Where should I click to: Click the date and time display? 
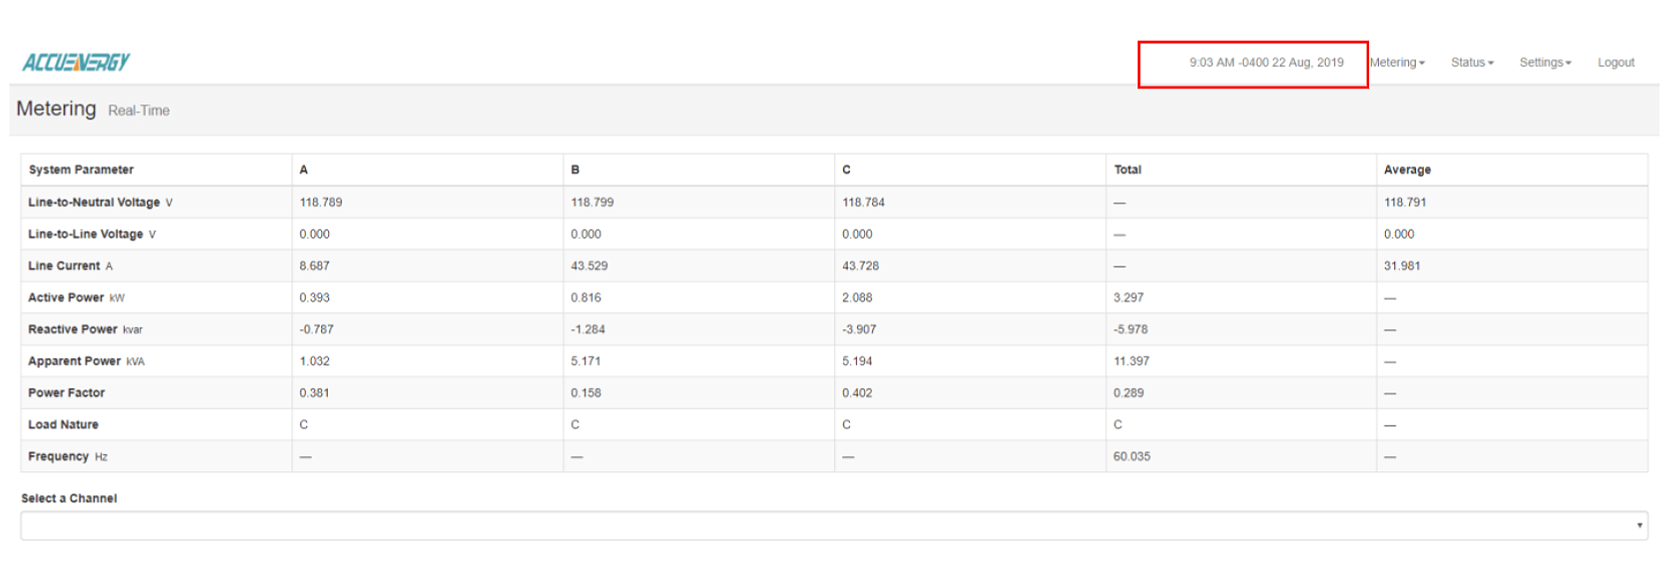1265,62
